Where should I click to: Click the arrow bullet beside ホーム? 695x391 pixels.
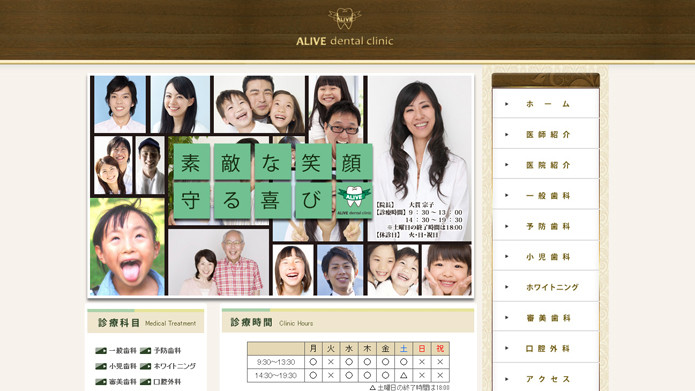tap(507, 104)
